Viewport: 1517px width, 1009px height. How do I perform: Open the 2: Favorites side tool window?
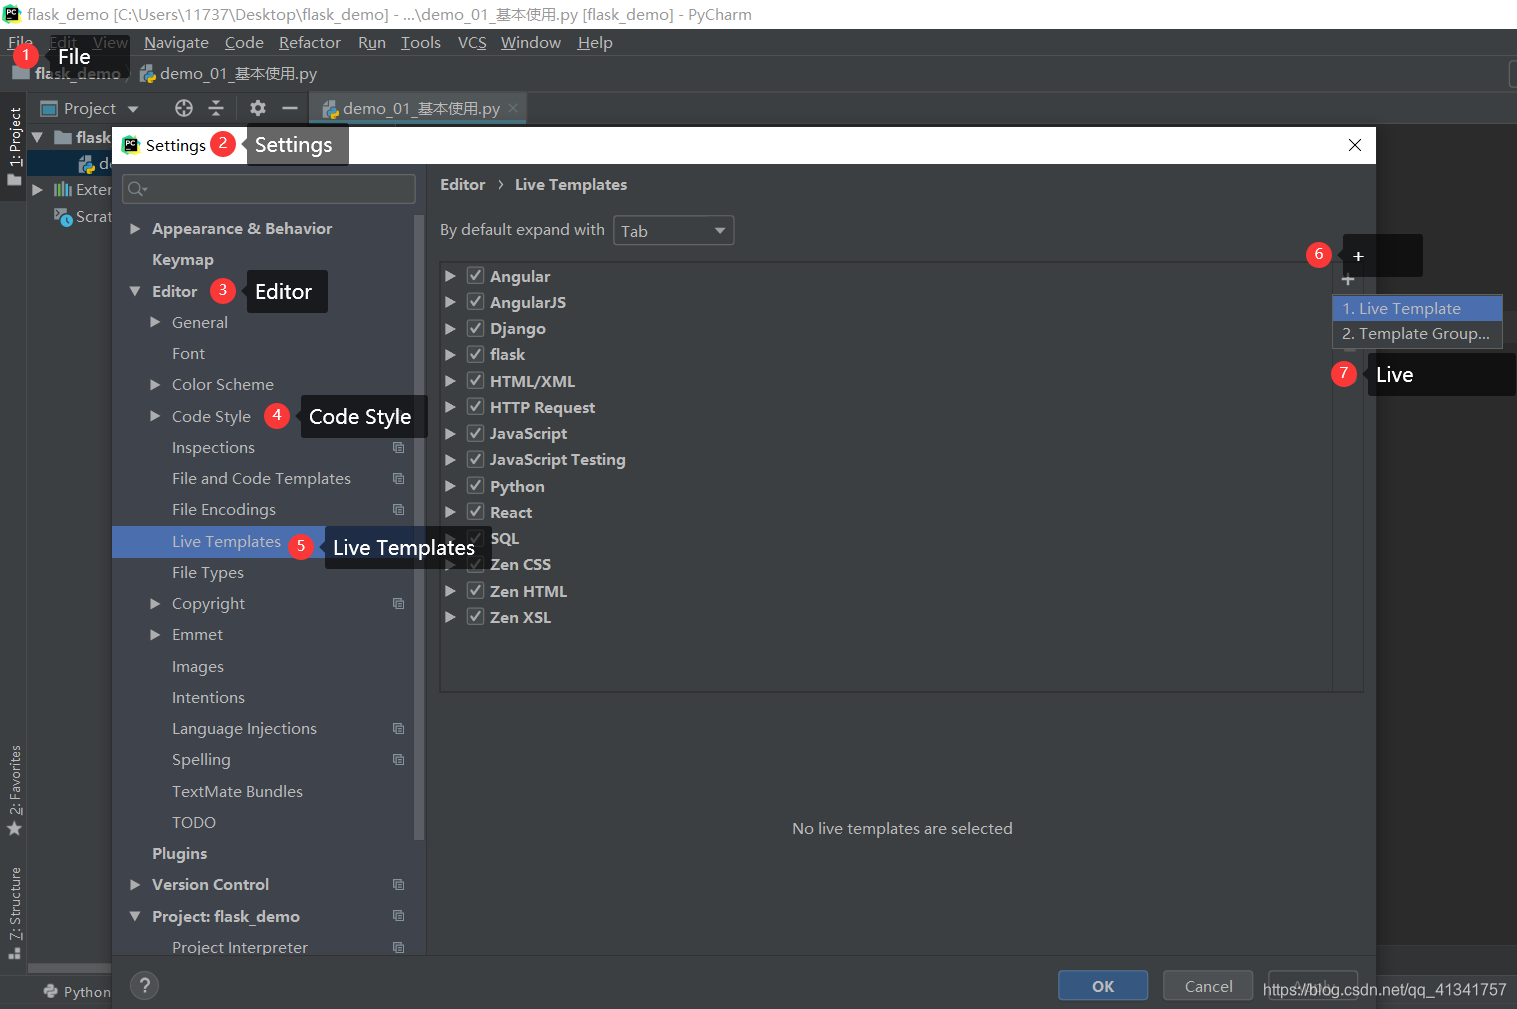tap(14, 790)
